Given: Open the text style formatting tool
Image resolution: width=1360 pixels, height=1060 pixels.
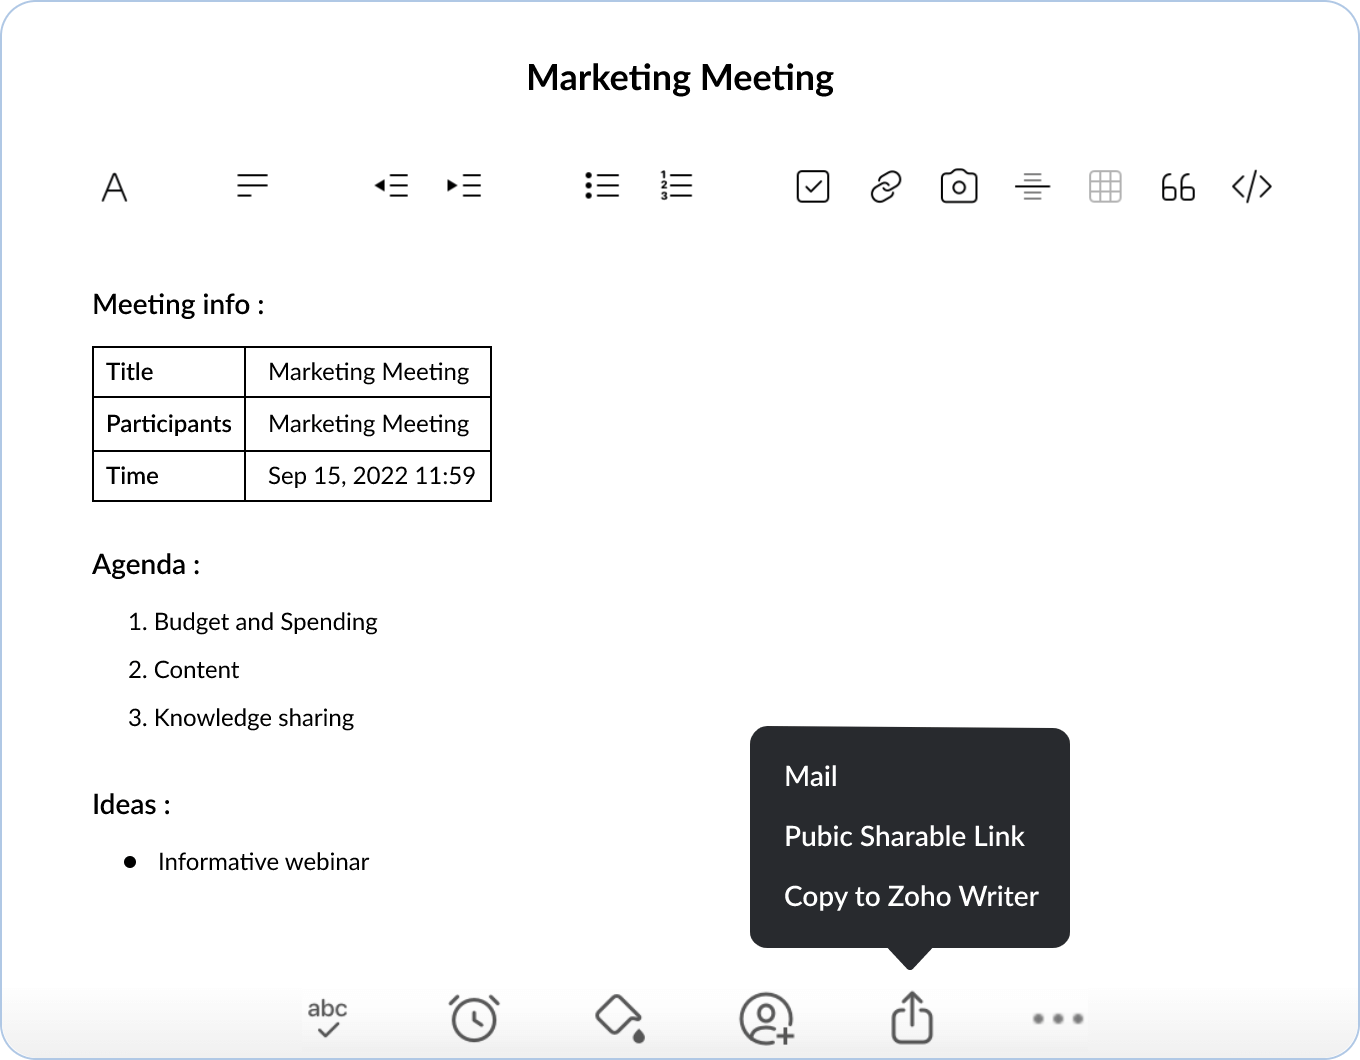Looking at the screenshot, I should point(115,187).
